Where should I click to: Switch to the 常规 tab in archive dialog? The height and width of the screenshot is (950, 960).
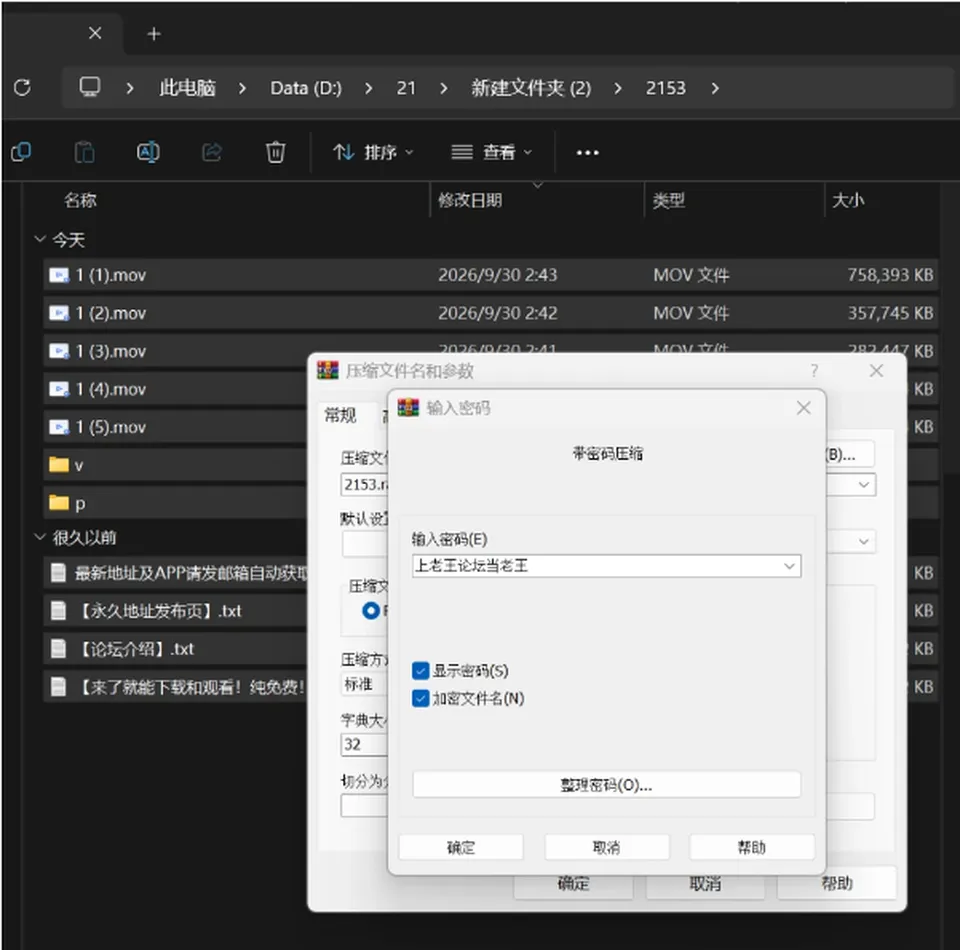(340, 416)
